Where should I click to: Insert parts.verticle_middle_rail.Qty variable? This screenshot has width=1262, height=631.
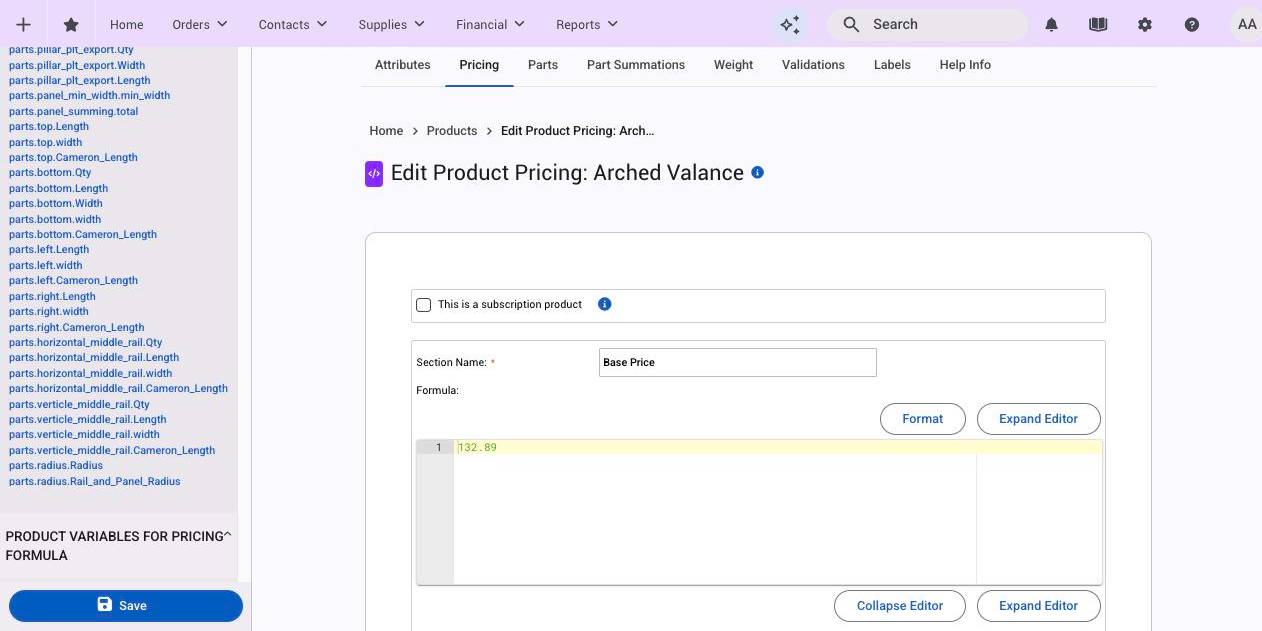click(79, 405)
